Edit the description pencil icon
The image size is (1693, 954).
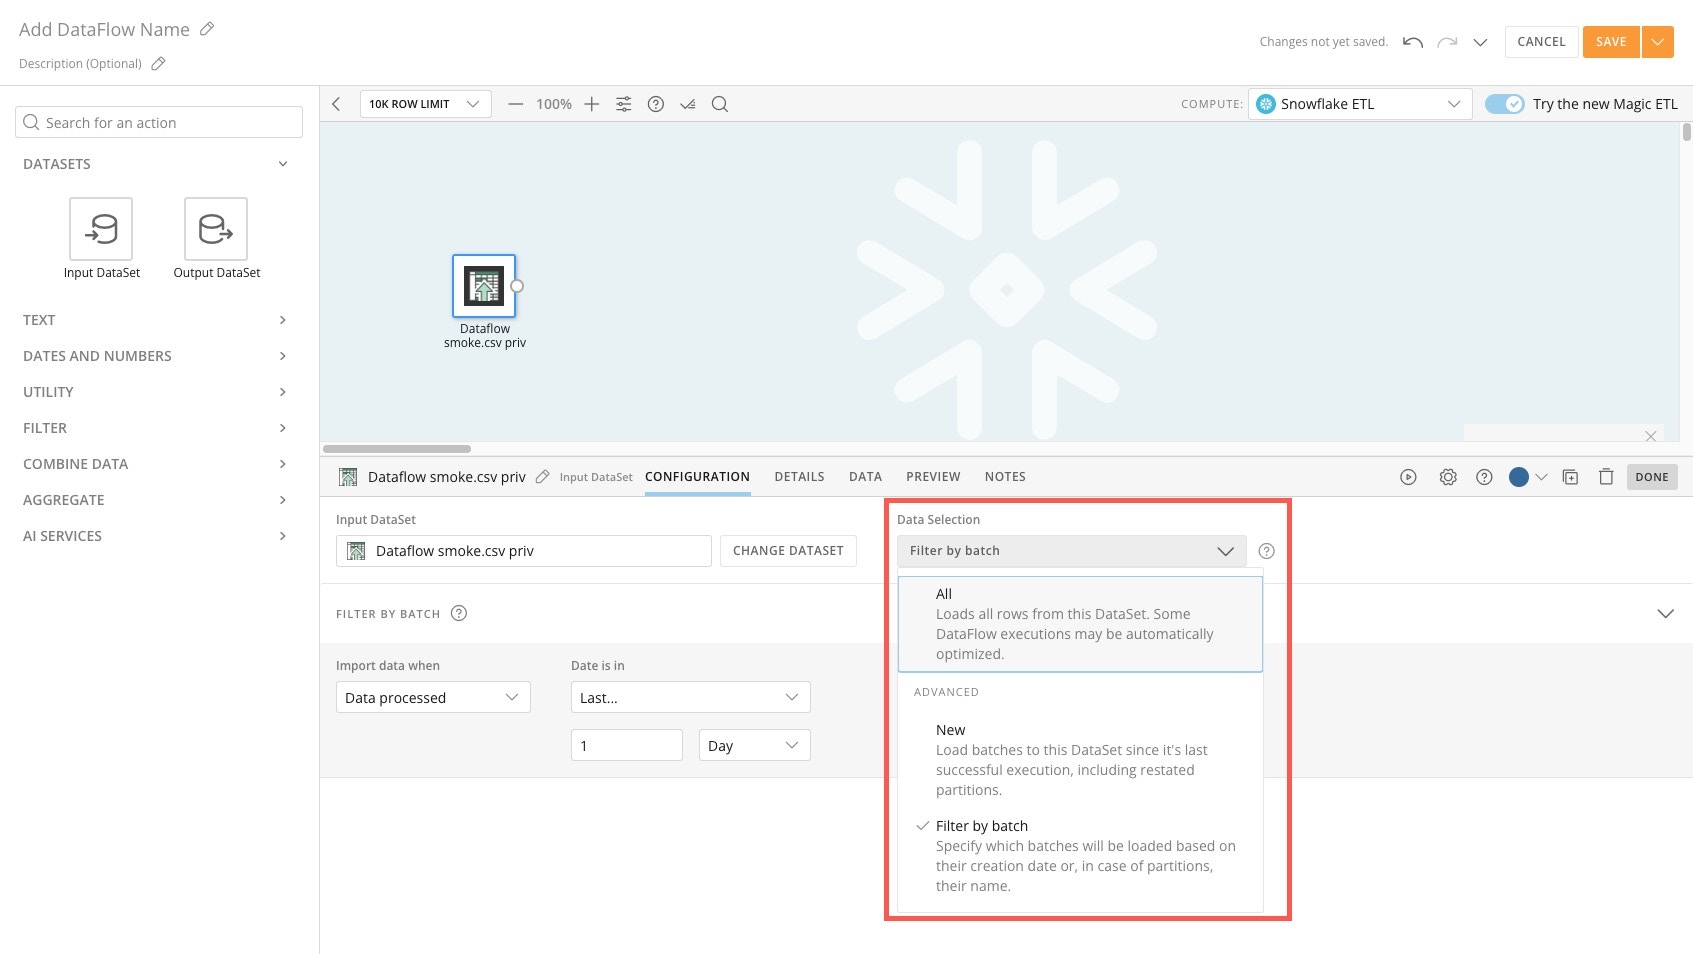[x=158, y=63]
